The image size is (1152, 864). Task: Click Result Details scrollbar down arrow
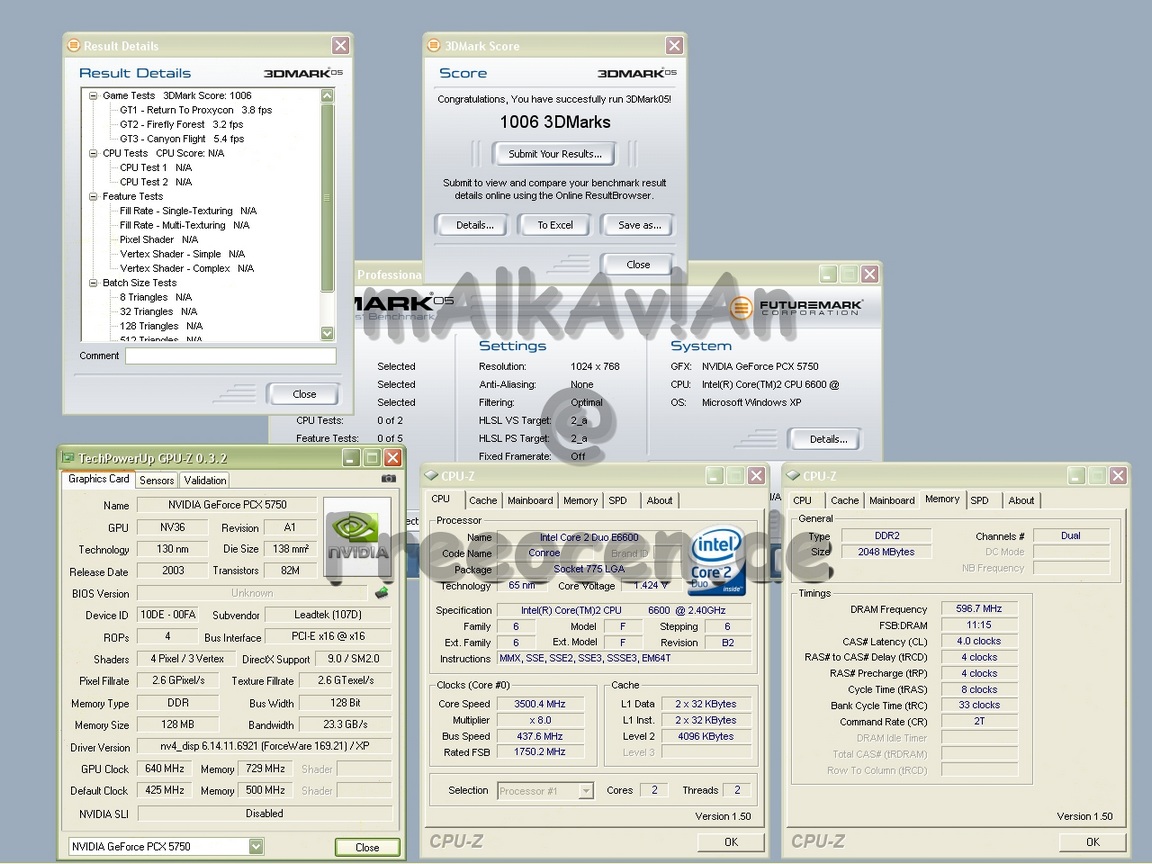point(328,334)
